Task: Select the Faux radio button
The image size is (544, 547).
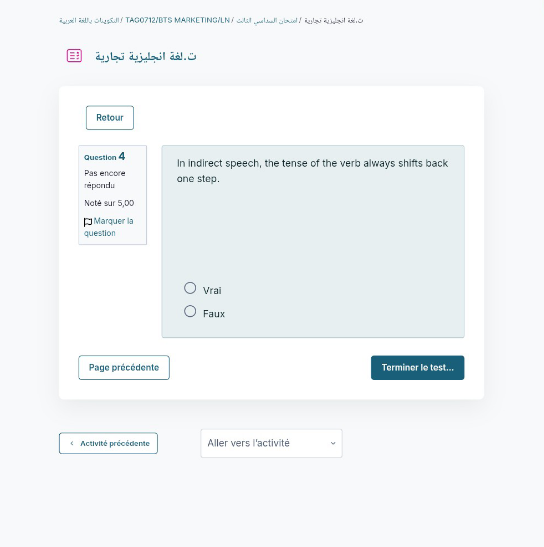Action: pos(190,311)
